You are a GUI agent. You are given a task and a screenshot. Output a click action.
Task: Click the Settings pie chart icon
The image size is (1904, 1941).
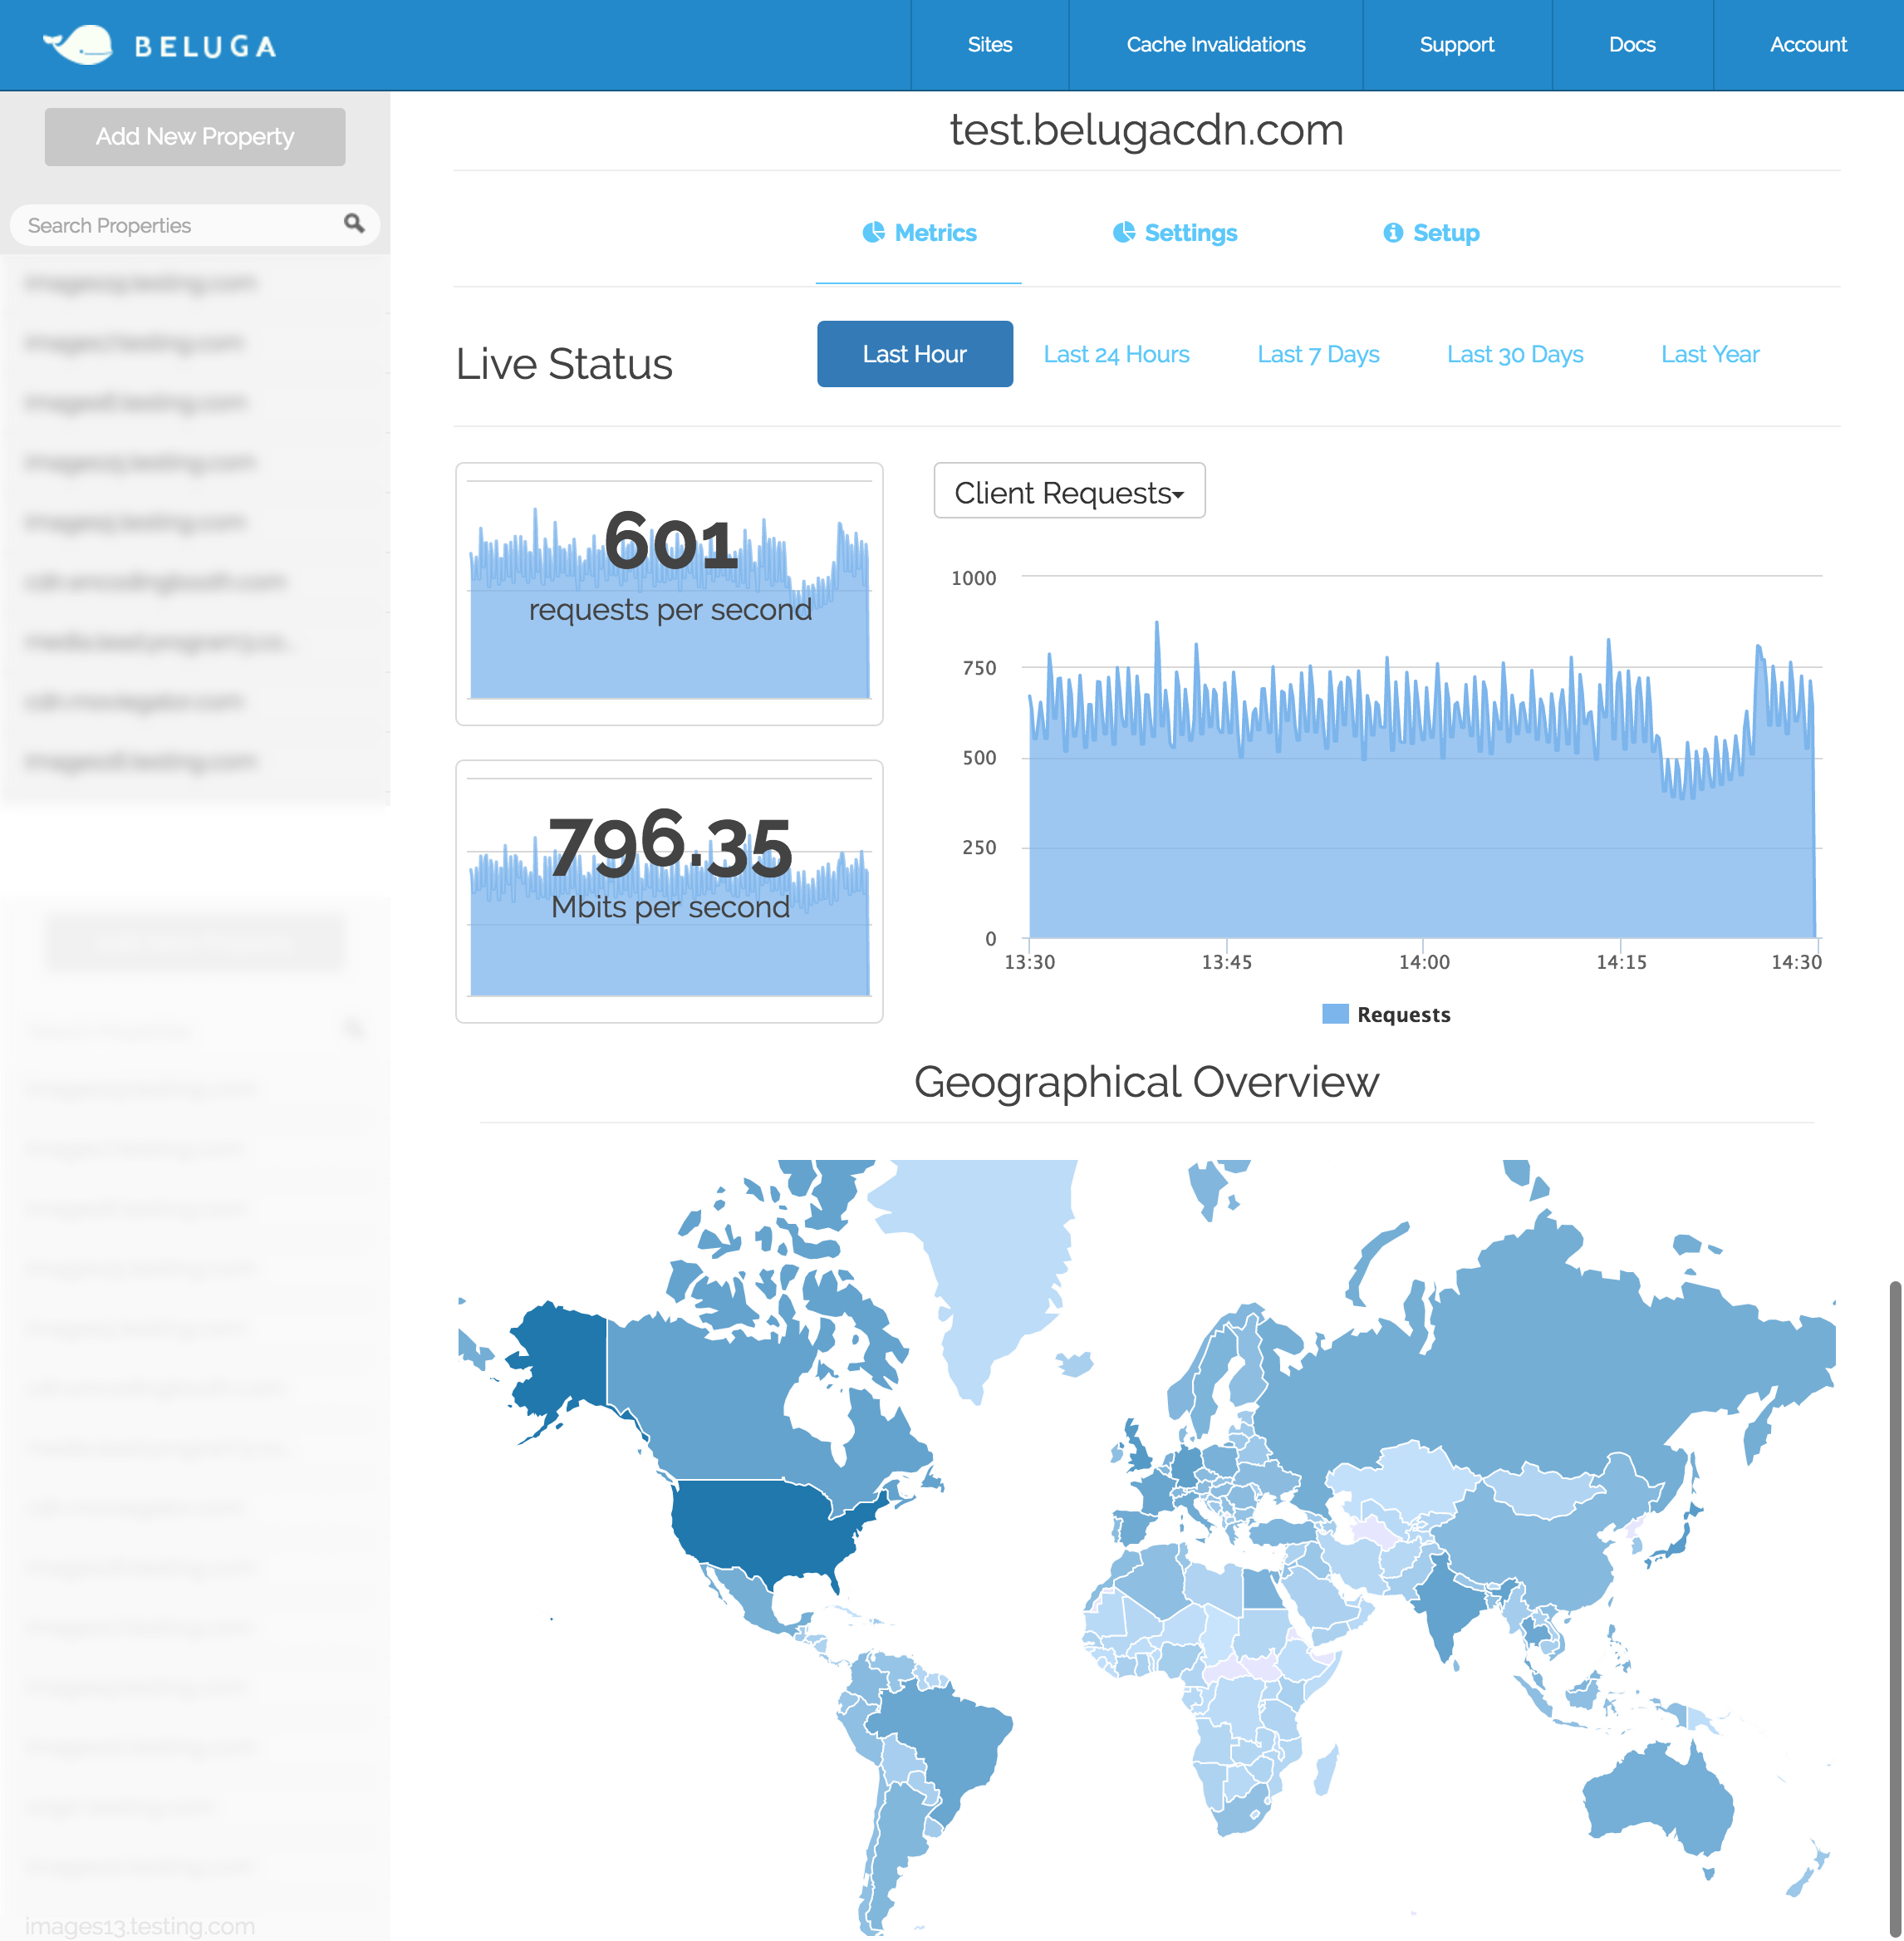point(1124,233)
